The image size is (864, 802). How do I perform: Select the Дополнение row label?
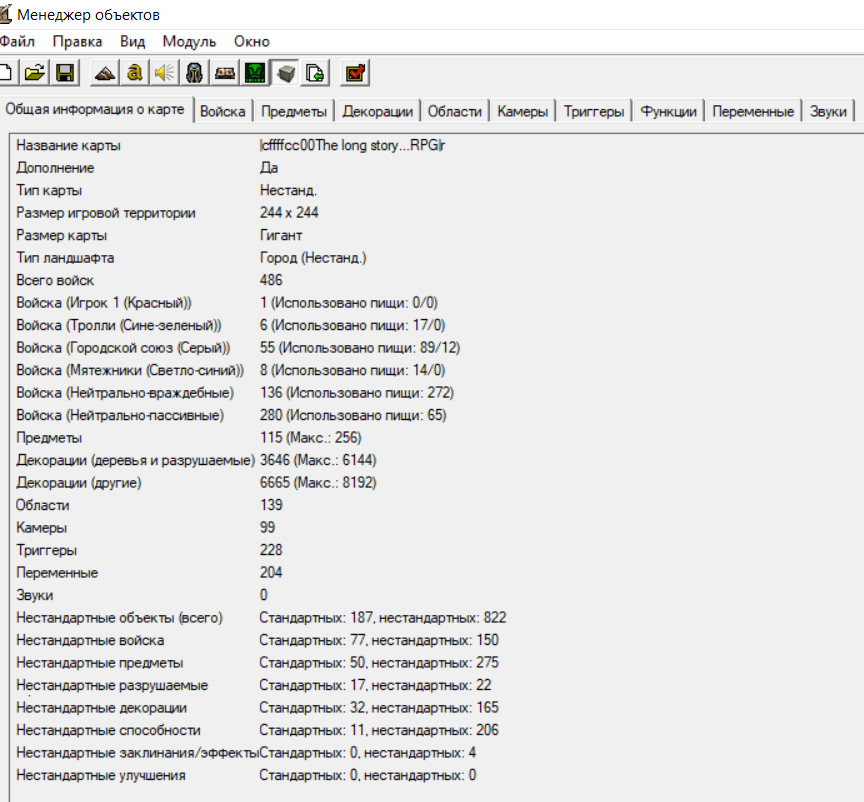click(x=55, y=168)
